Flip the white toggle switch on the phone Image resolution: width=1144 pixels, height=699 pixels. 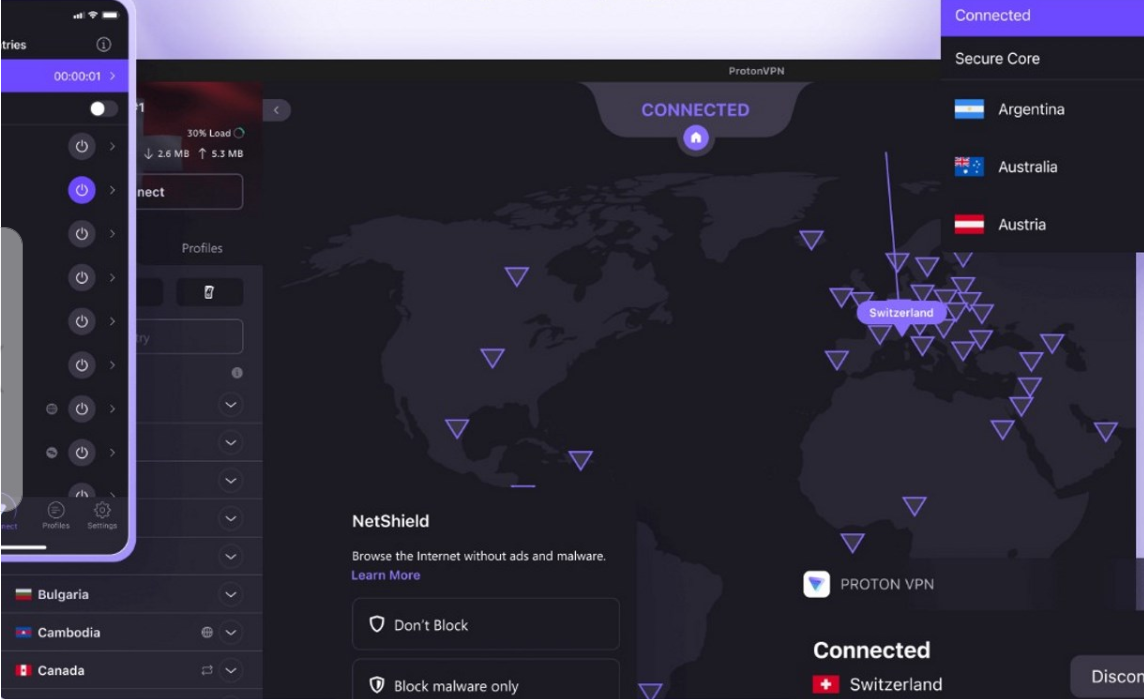[103, 109]
